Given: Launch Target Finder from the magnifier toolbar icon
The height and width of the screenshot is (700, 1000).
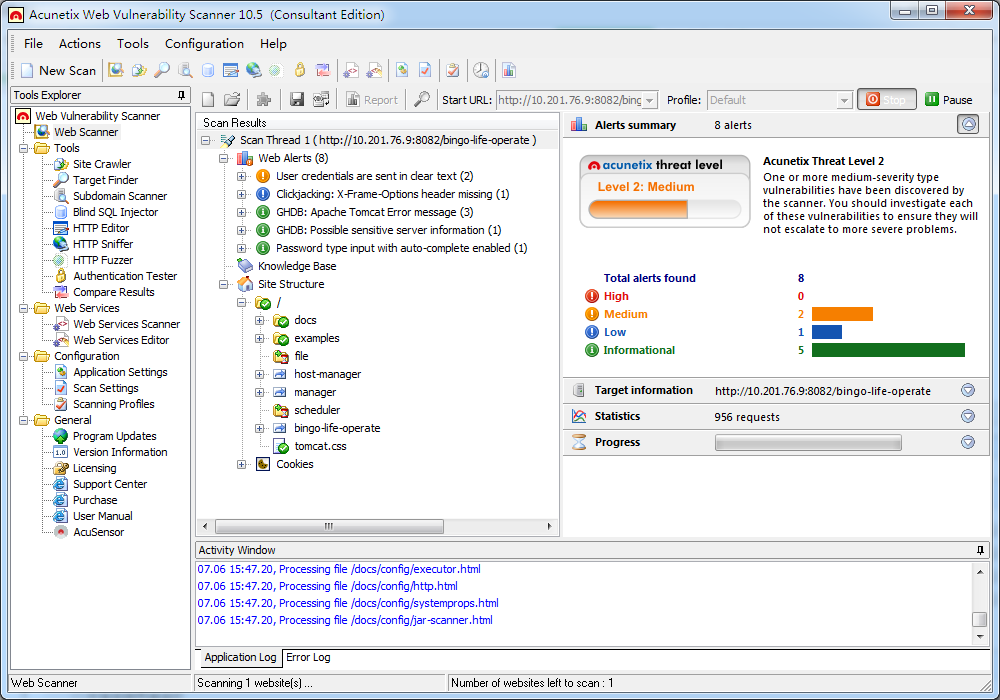Looking at the screenshot, I should [x=162, y=70].
